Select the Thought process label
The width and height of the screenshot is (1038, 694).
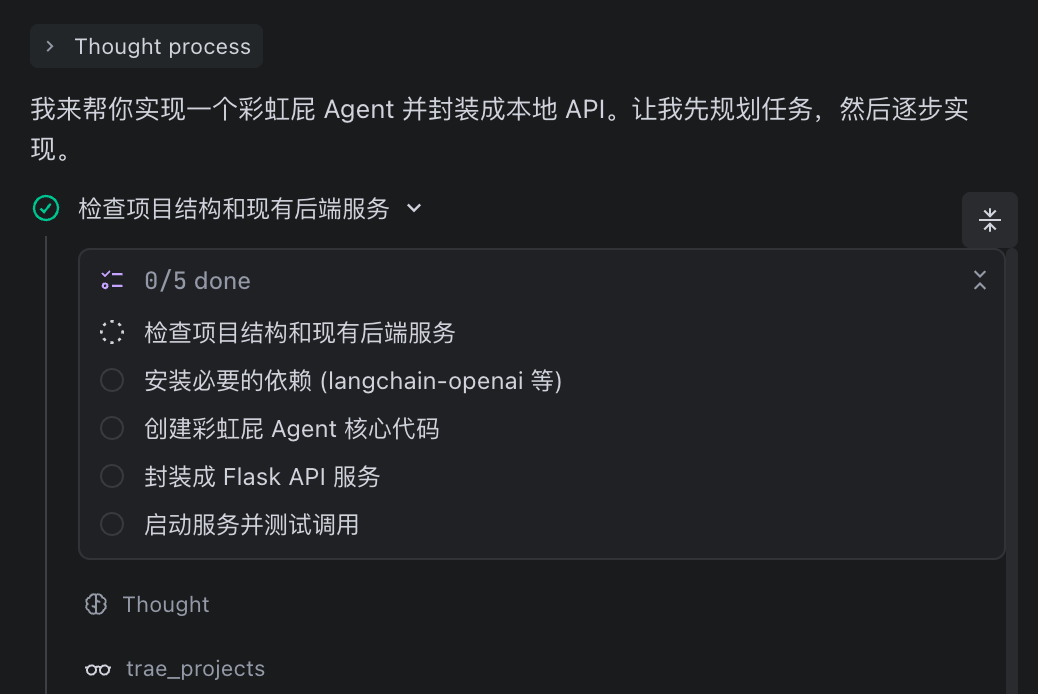tap(162, 46)
